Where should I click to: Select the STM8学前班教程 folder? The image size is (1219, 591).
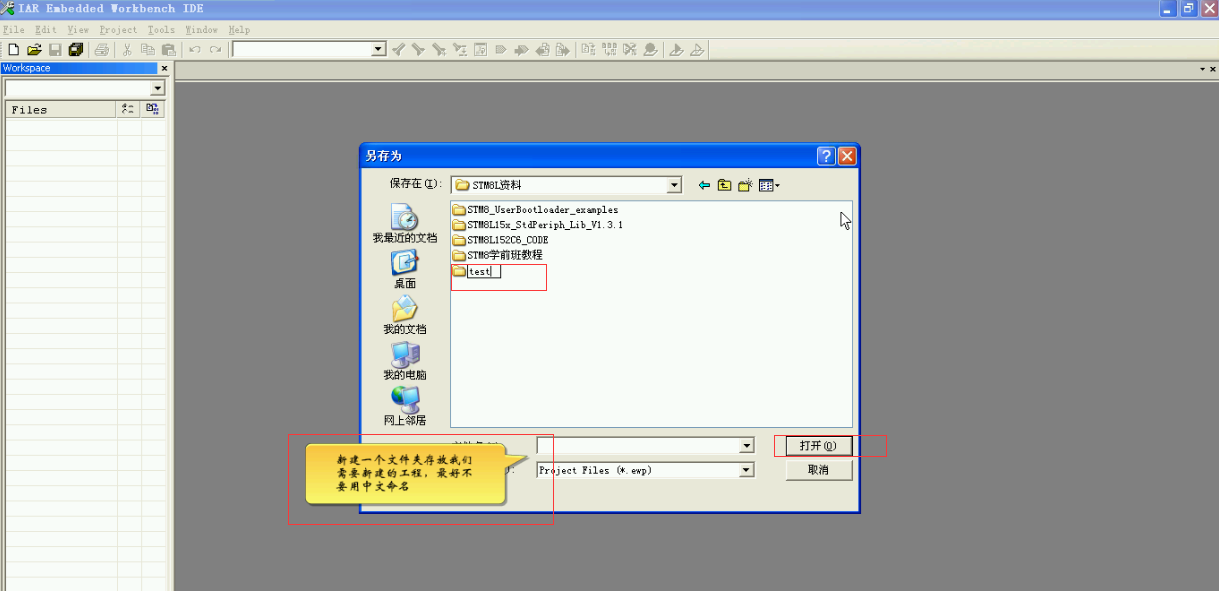pyautogui.click(x=497, y=255)
